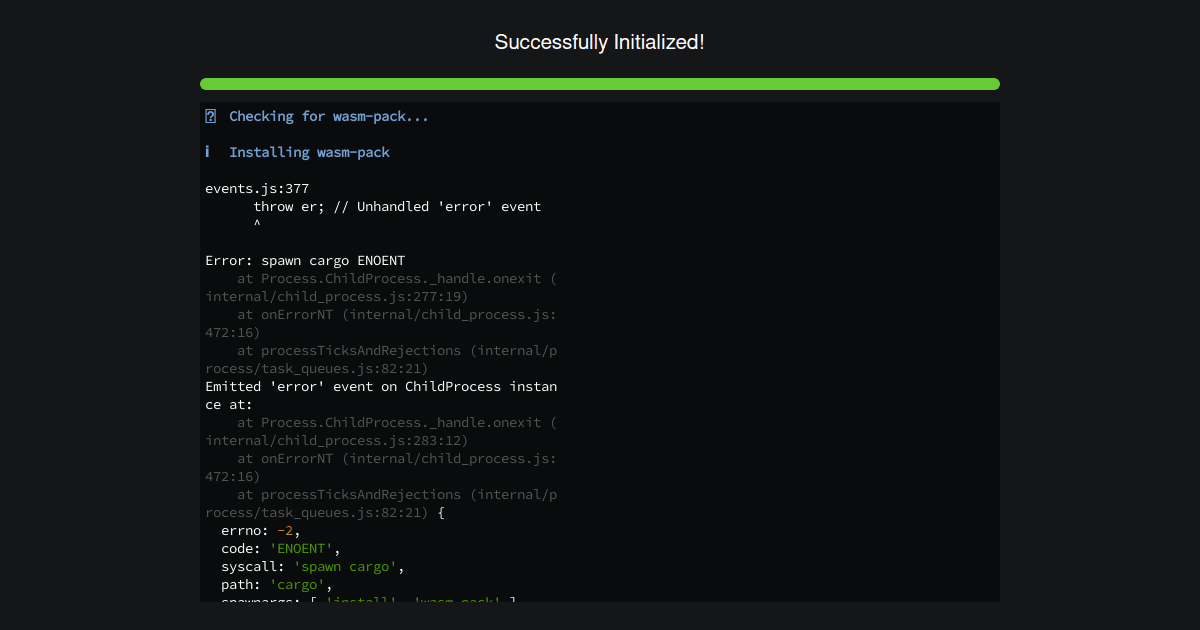
Task: Click the green 'ENOENT' code string
Action: (298, 548)
